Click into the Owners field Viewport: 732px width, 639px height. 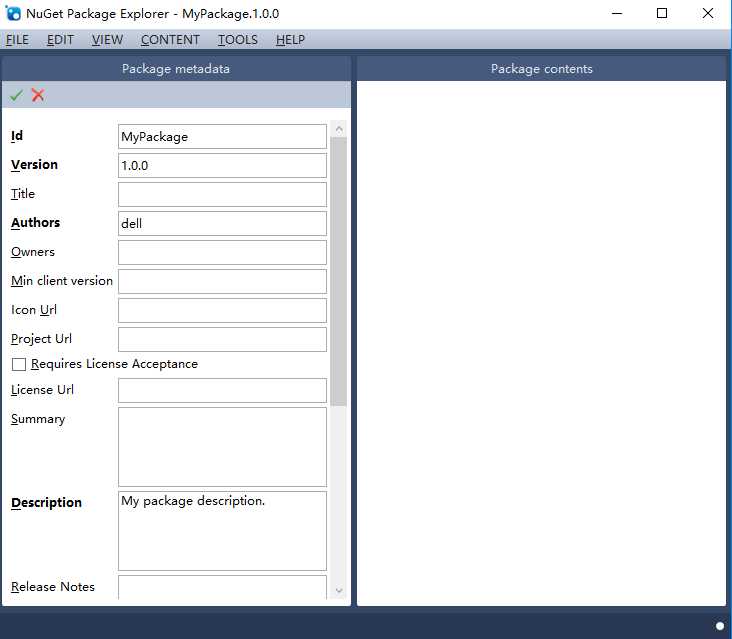pyautogui.click(x=222, y=252)
